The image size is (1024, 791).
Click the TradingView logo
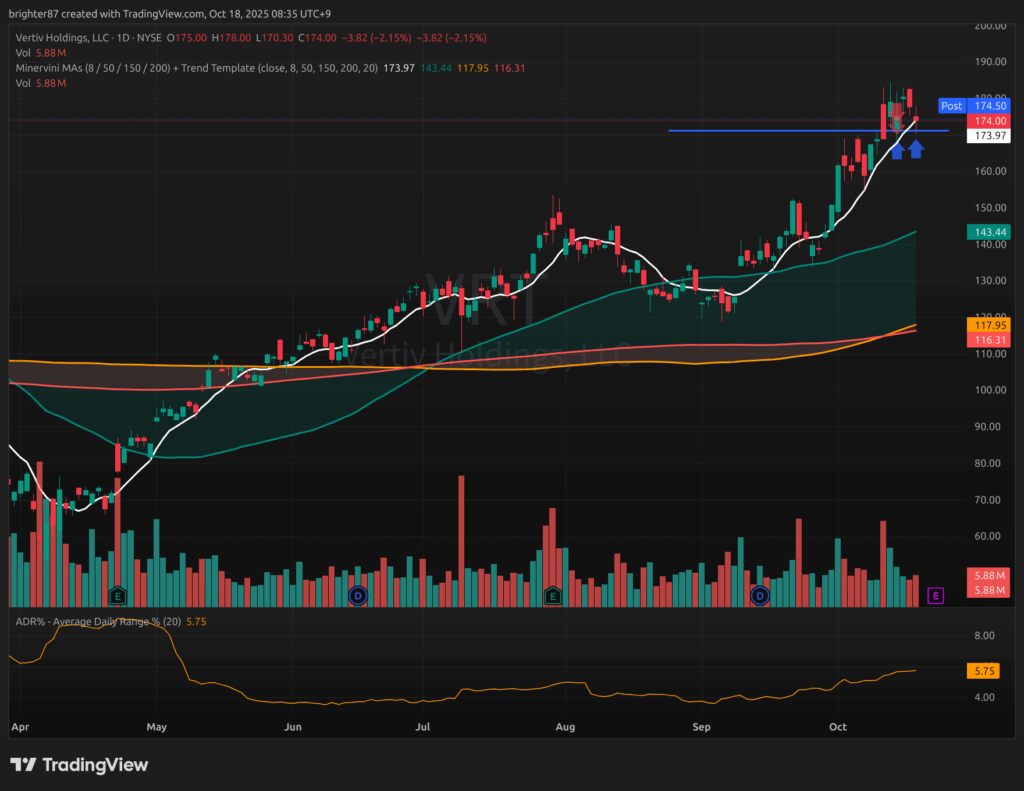79,765
